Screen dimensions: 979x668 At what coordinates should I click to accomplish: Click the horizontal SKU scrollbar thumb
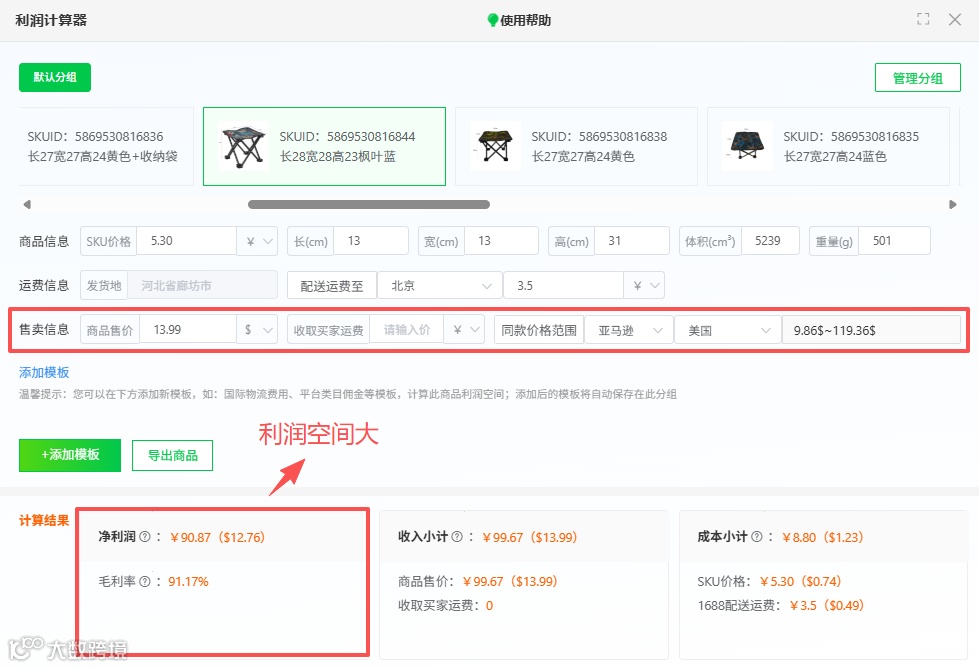click(x=368, y=204)
